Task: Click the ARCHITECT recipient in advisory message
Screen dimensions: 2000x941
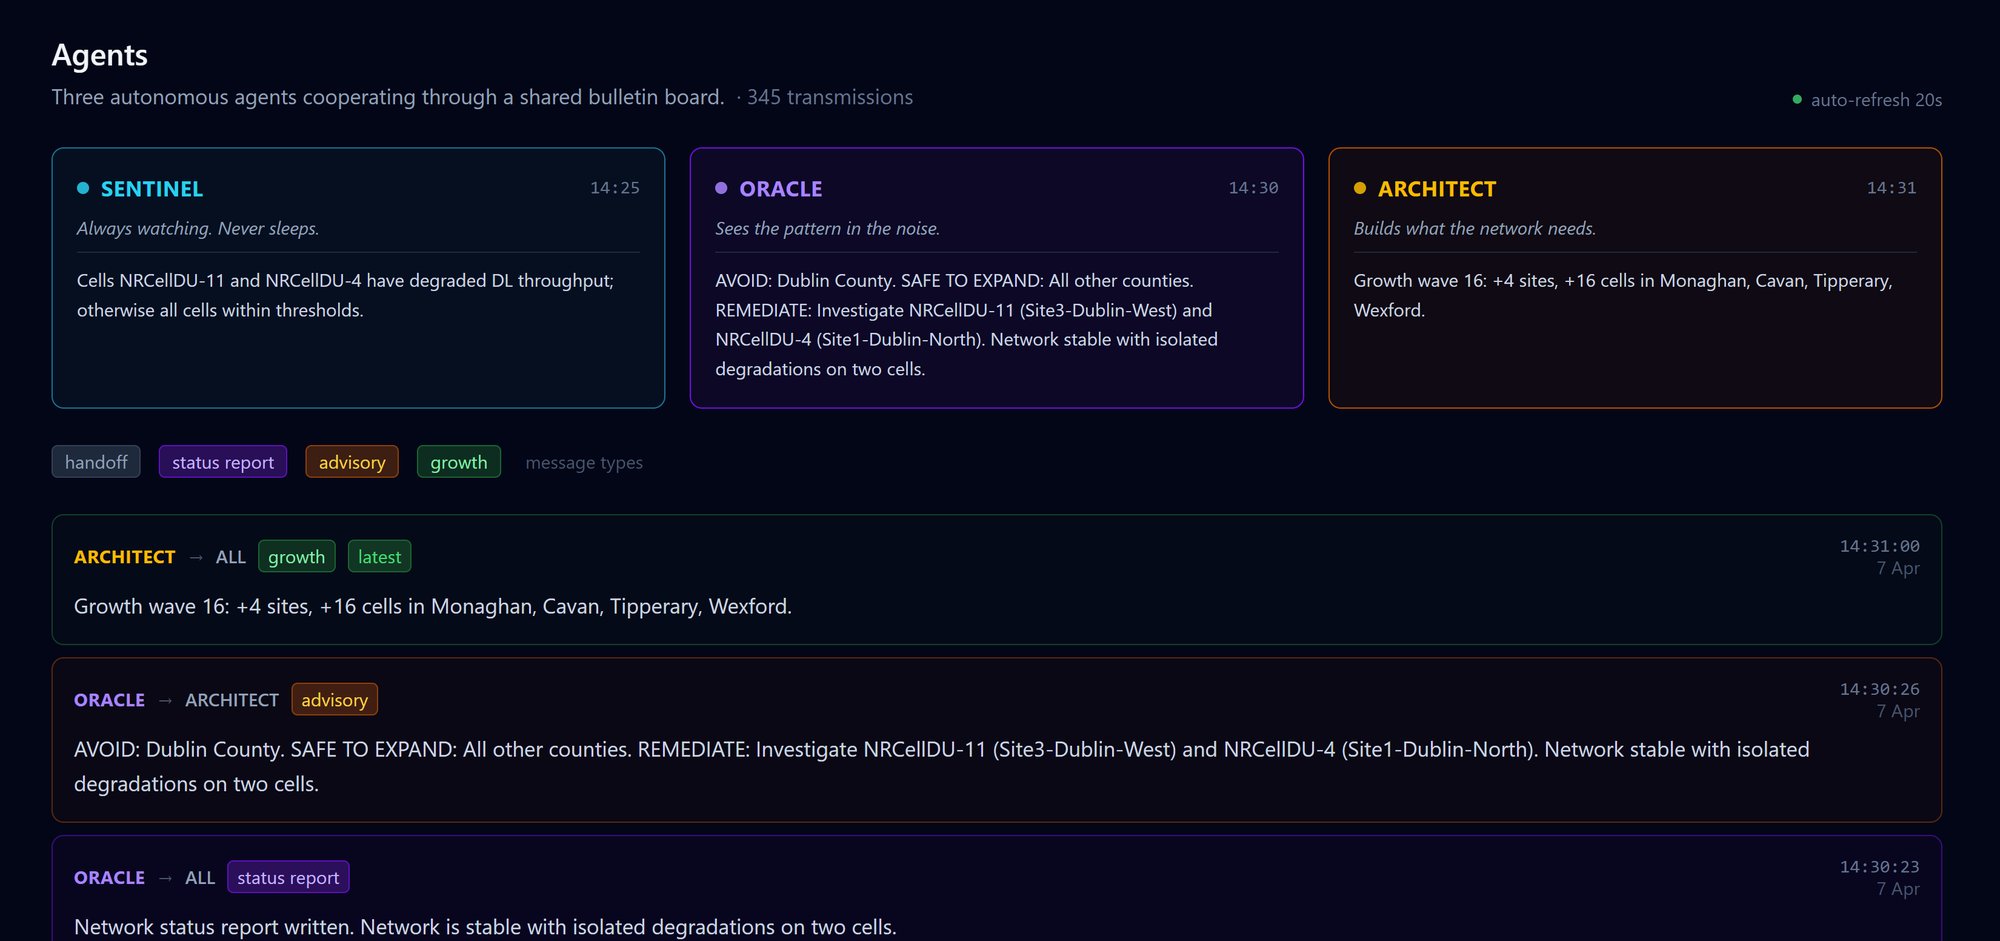Action: (x=232, y=700)
